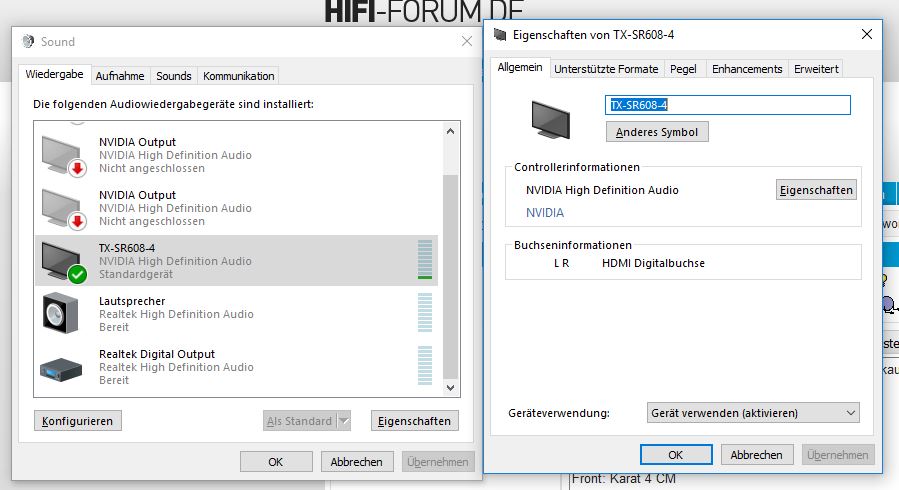Open controller Eigenschaften for NVIDIA Audio

point(816,190)
